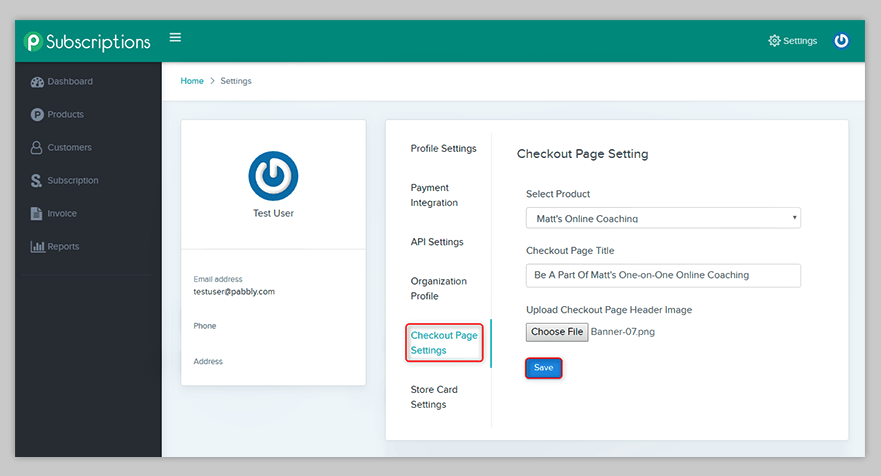Click the Address label in profile card

tap(208, 361)
